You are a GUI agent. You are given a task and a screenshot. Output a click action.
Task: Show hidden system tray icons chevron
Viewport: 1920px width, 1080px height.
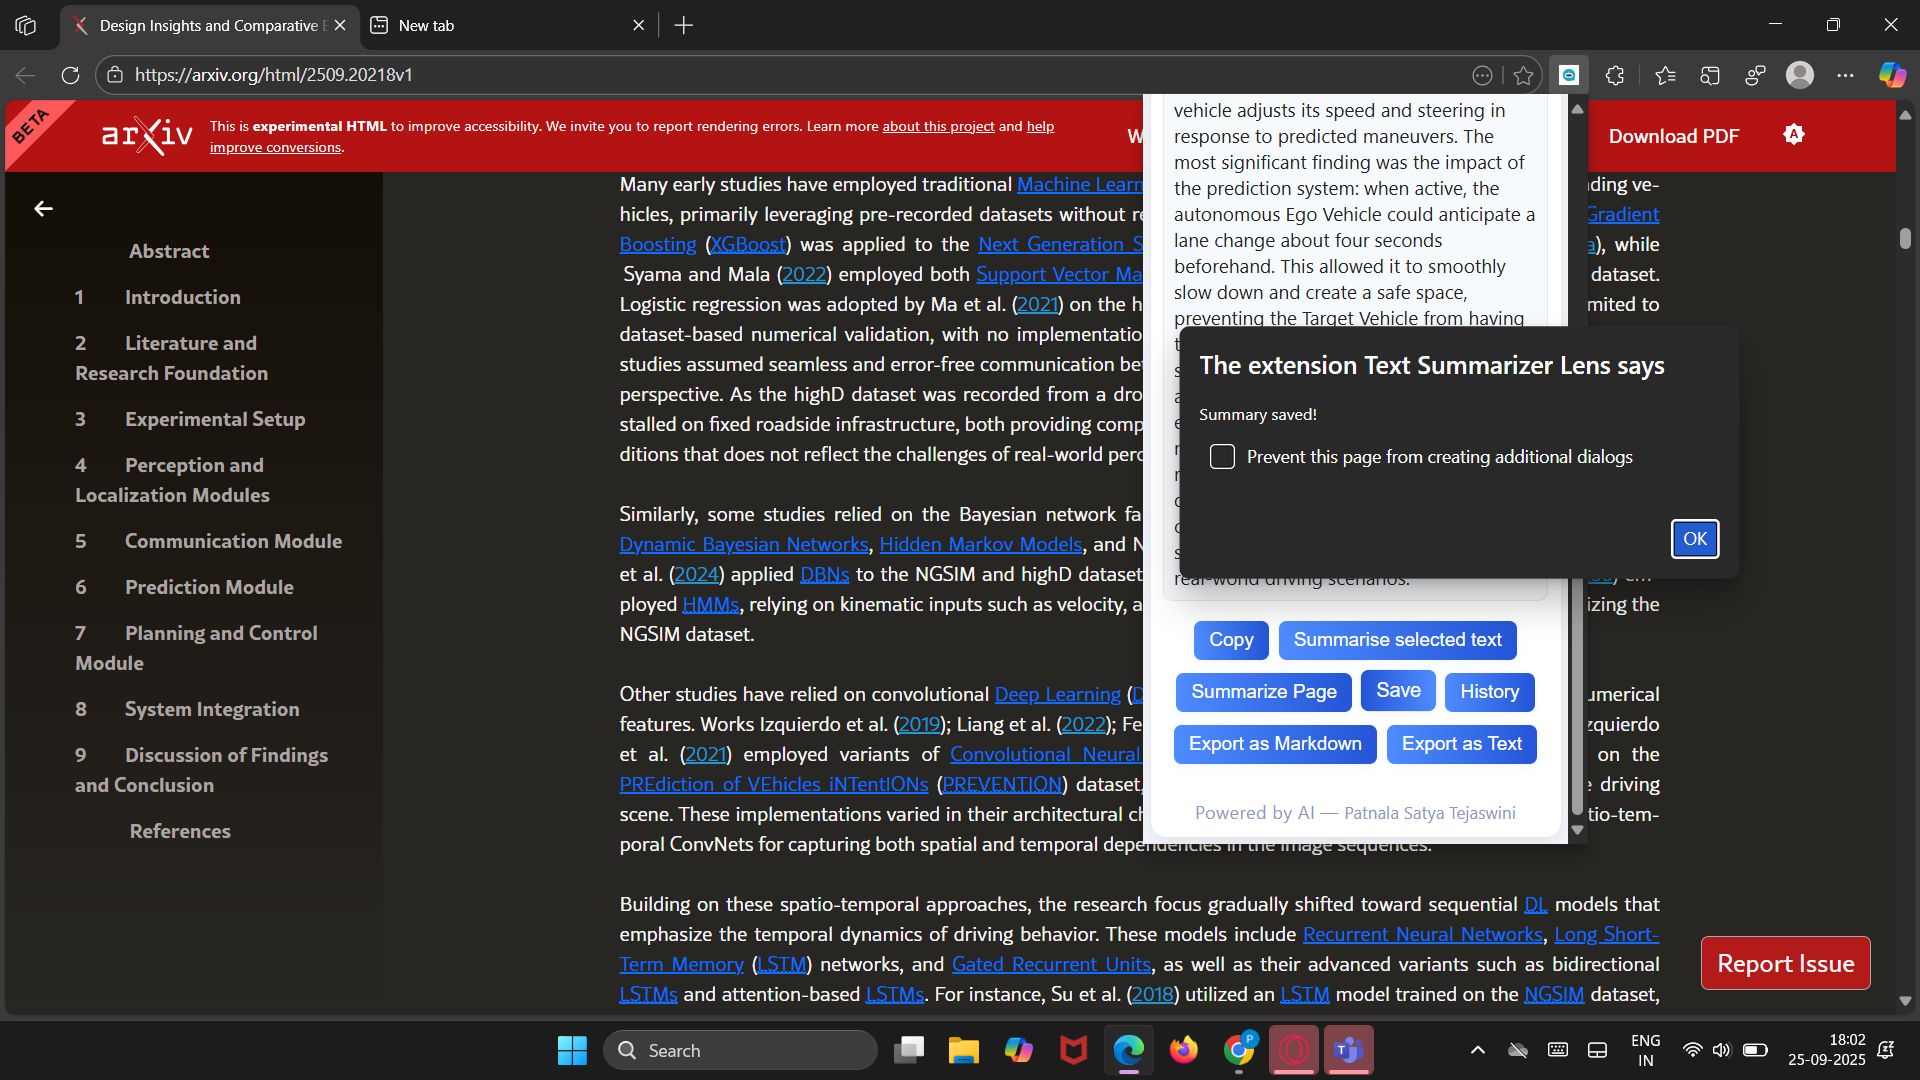pyautogui.click(x=1477, y=1050)
